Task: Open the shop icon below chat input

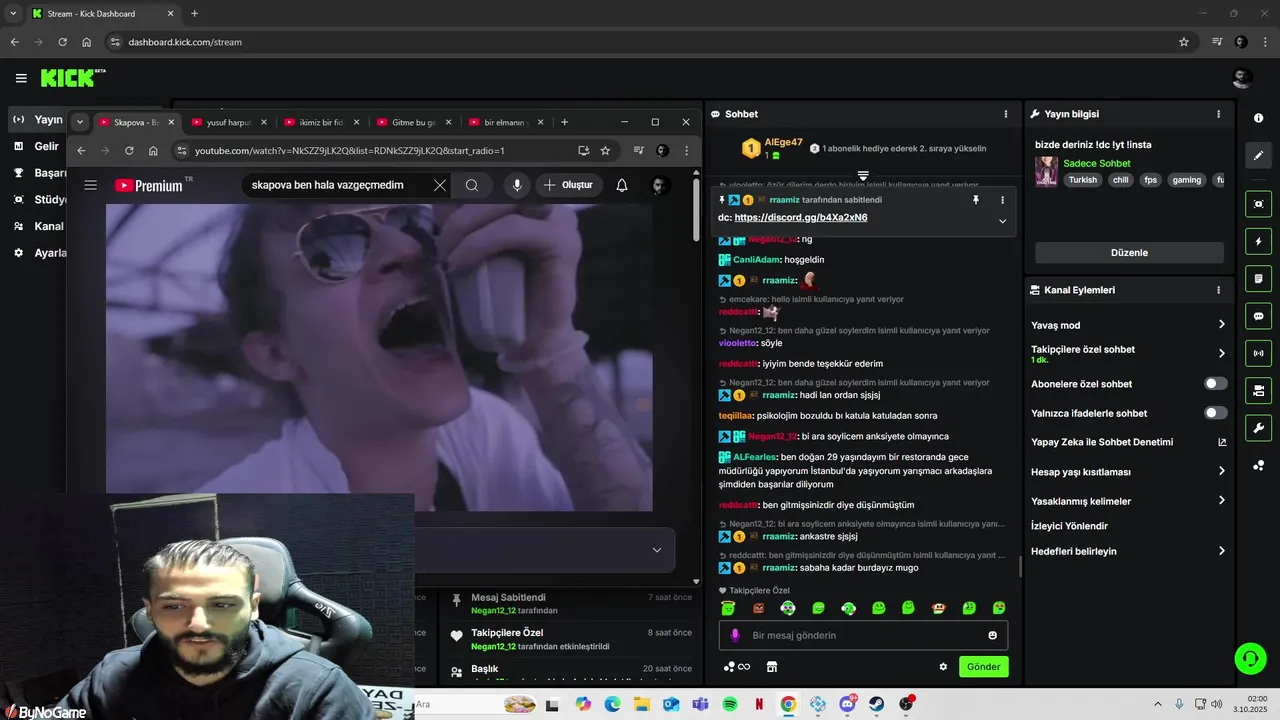Action: (772, 667)
